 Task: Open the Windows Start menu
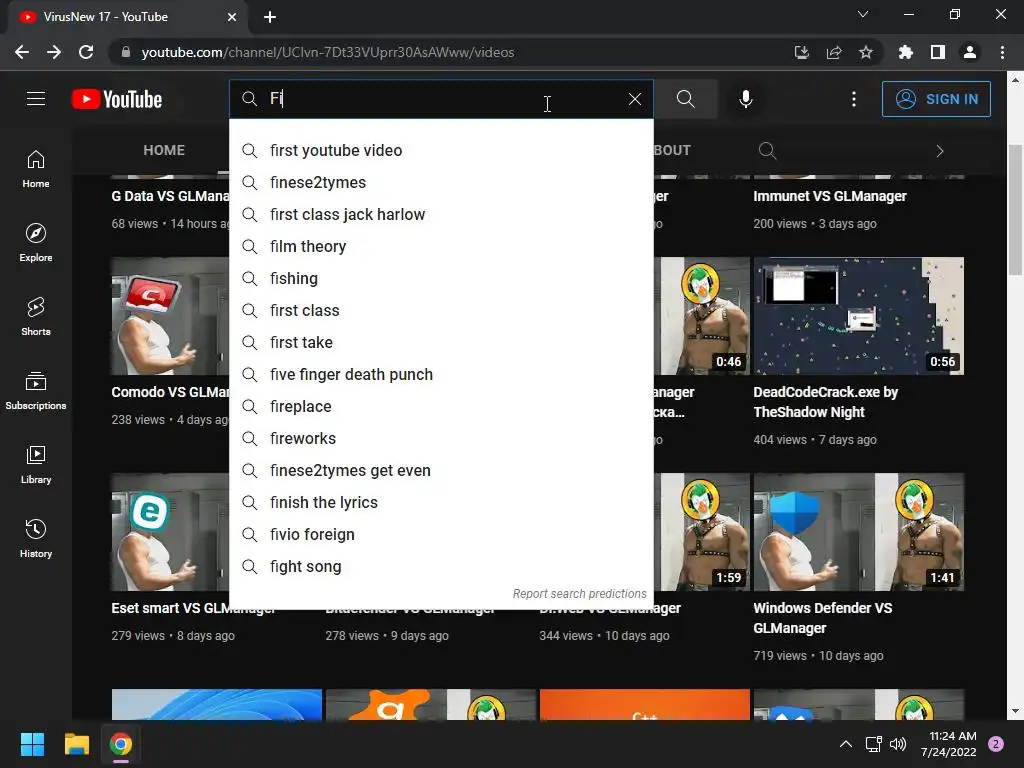pos(32,744)
